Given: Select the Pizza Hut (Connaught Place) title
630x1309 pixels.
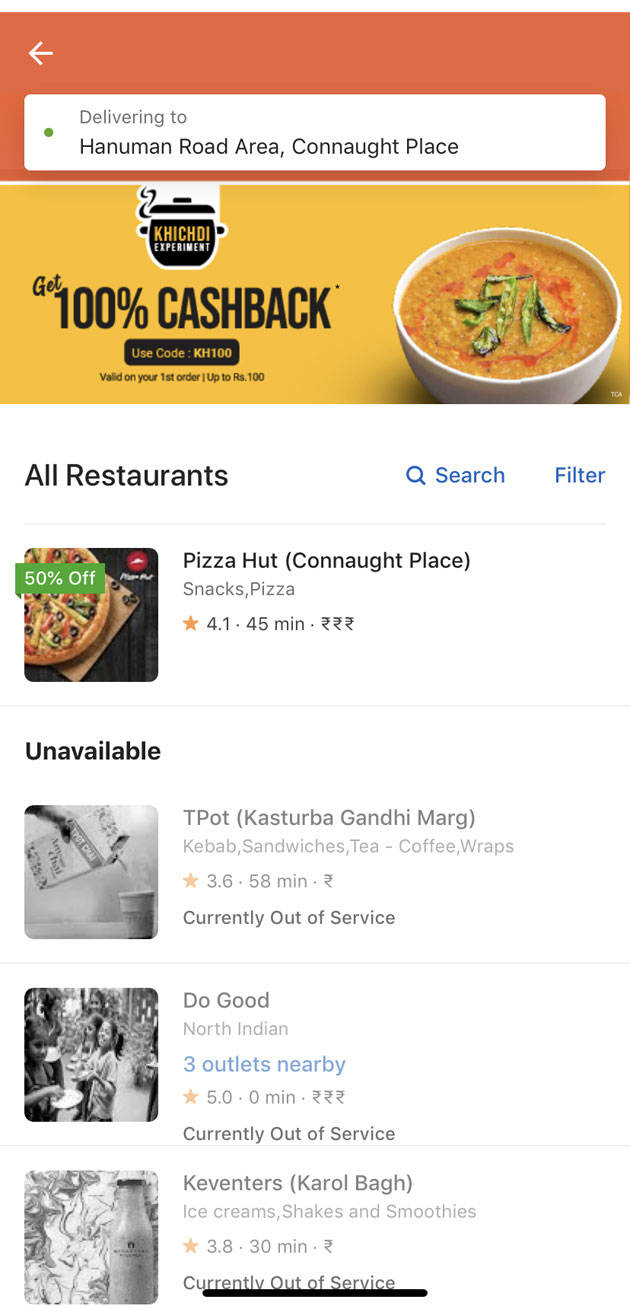Looking at the screenshot, I should (326, 560).
